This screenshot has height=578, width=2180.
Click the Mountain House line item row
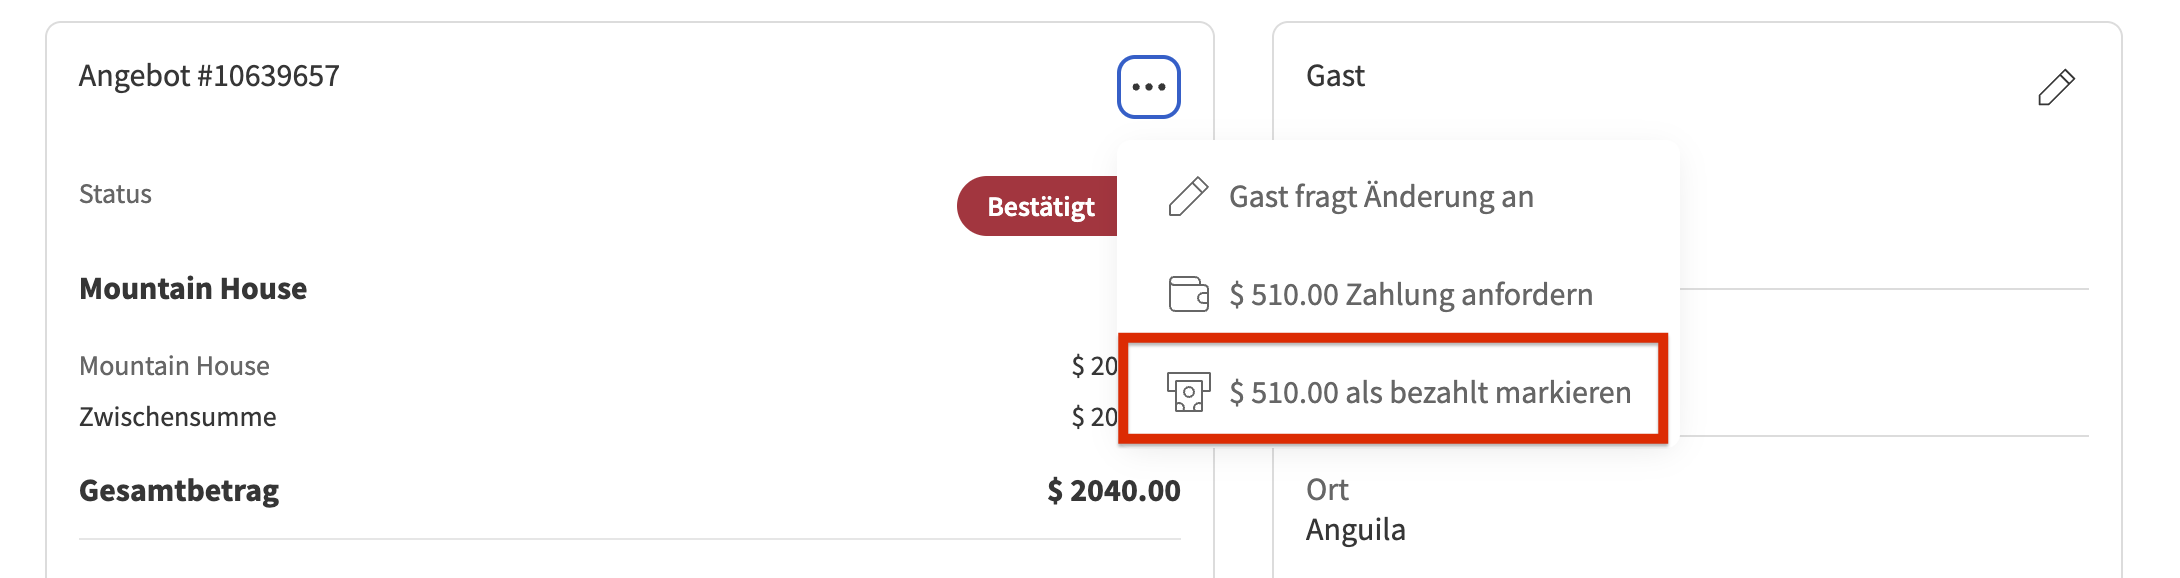pos(174,366)
